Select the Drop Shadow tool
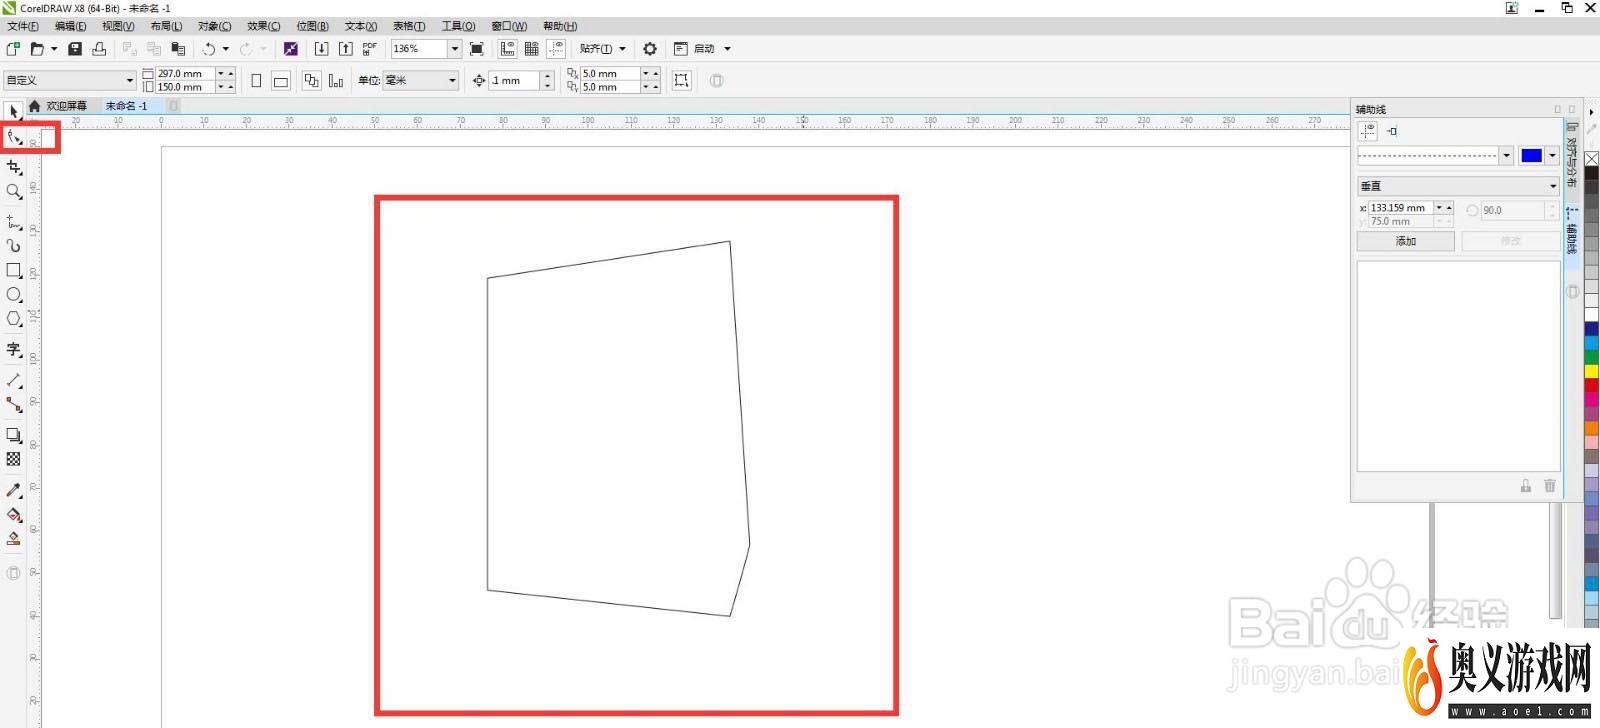Screen dimensions: 1600x728 pos(14,435)
